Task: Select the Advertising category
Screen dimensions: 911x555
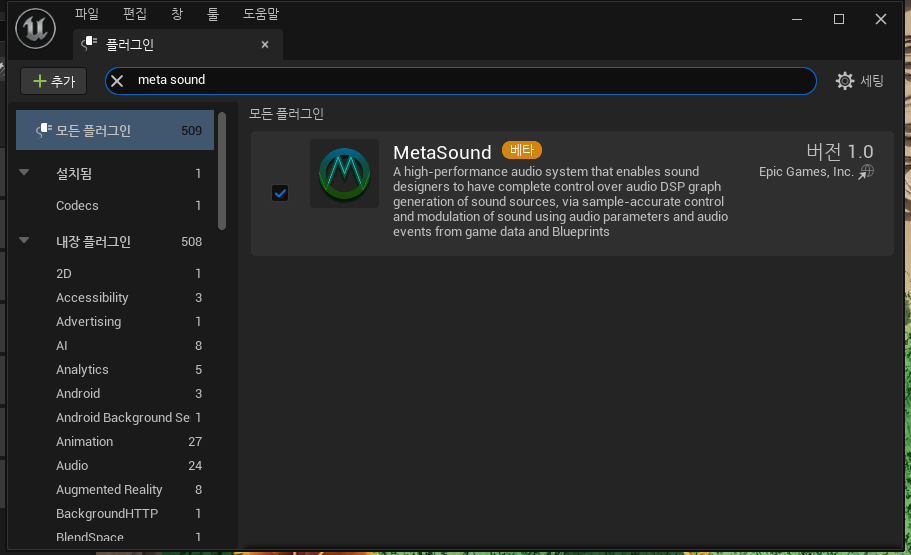Action: click(115, 321)
